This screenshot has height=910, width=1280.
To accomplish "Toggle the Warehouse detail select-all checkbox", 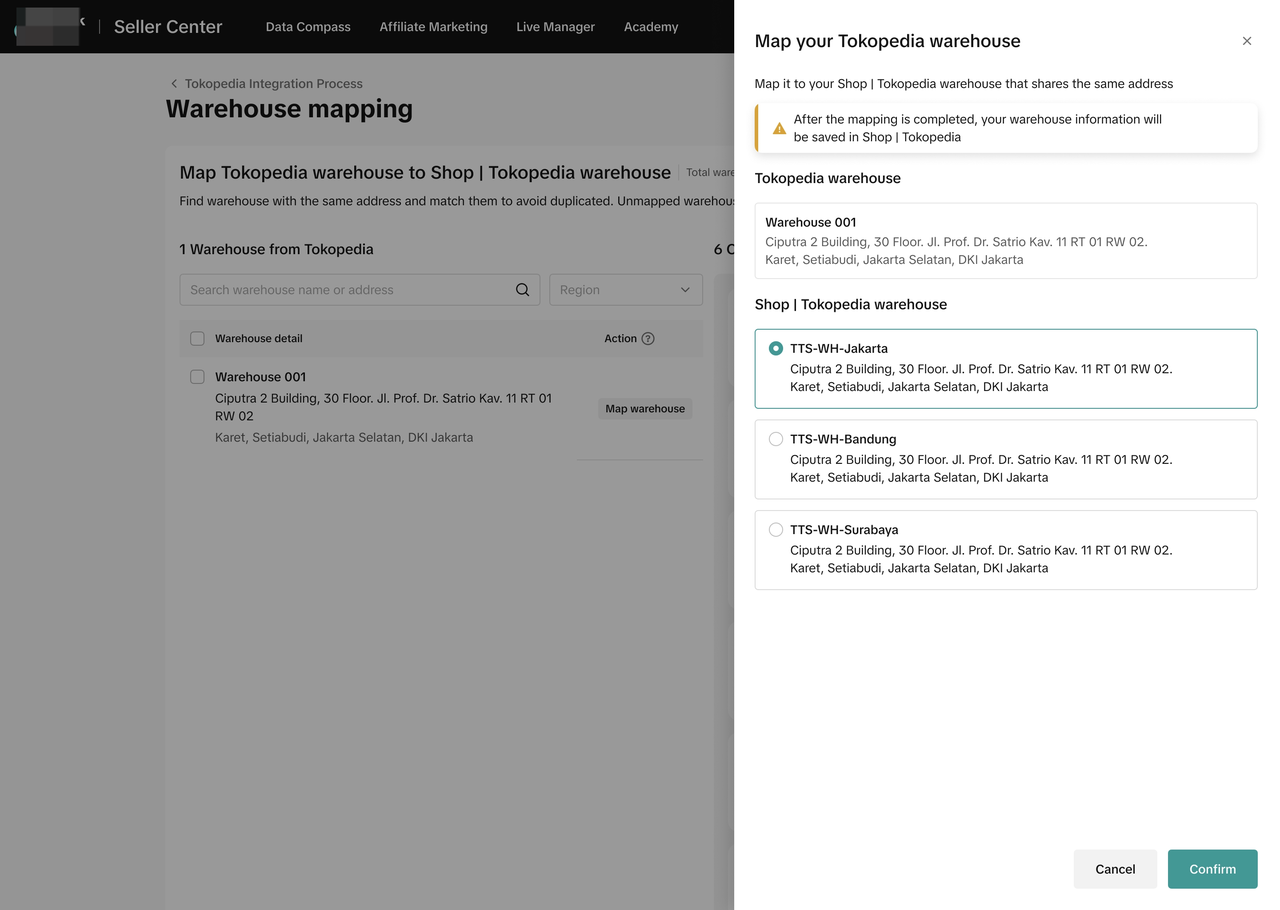I will pyautogui.click(x=197, y=339).
